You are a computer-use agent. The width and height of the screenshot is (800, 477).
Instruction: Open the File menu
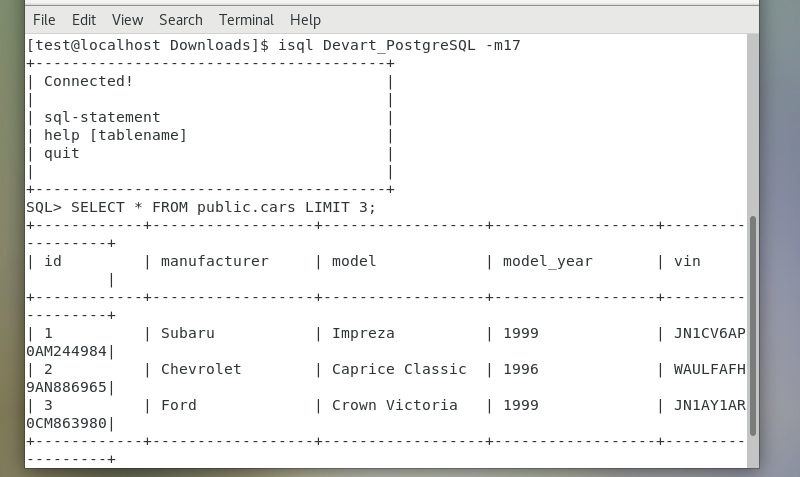(x=44, y=20)
